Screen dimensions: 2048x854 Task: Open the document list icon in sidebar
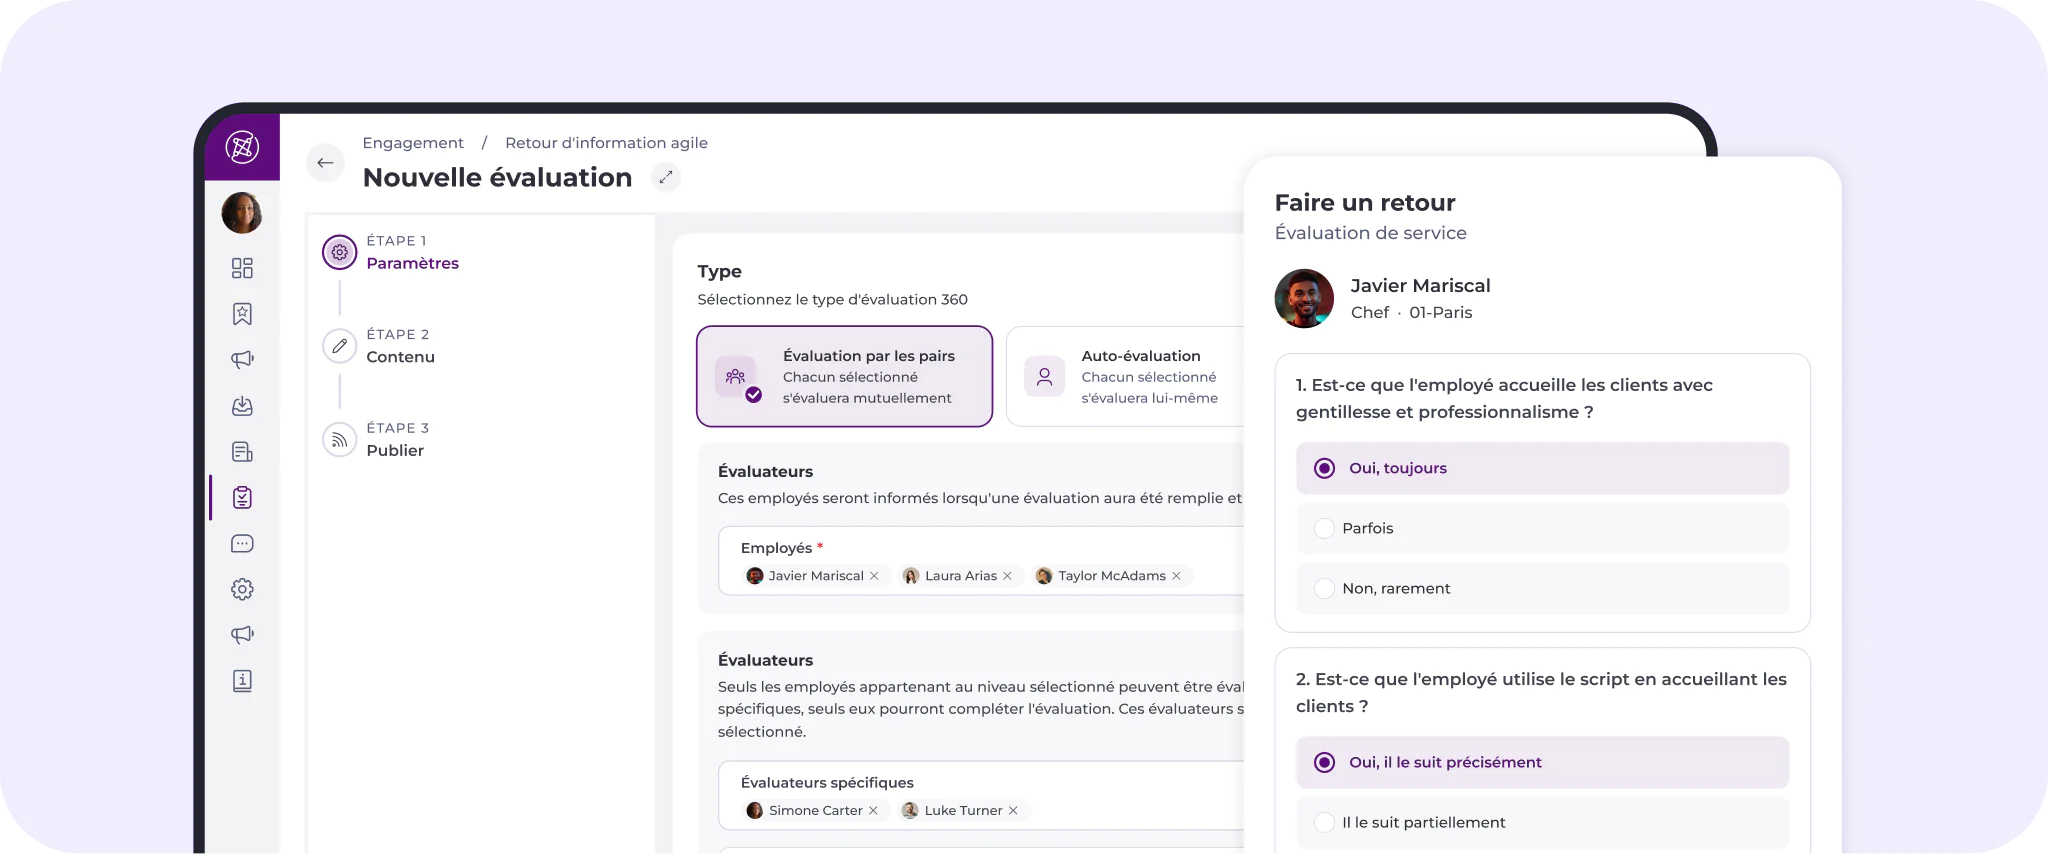[242, 452]
